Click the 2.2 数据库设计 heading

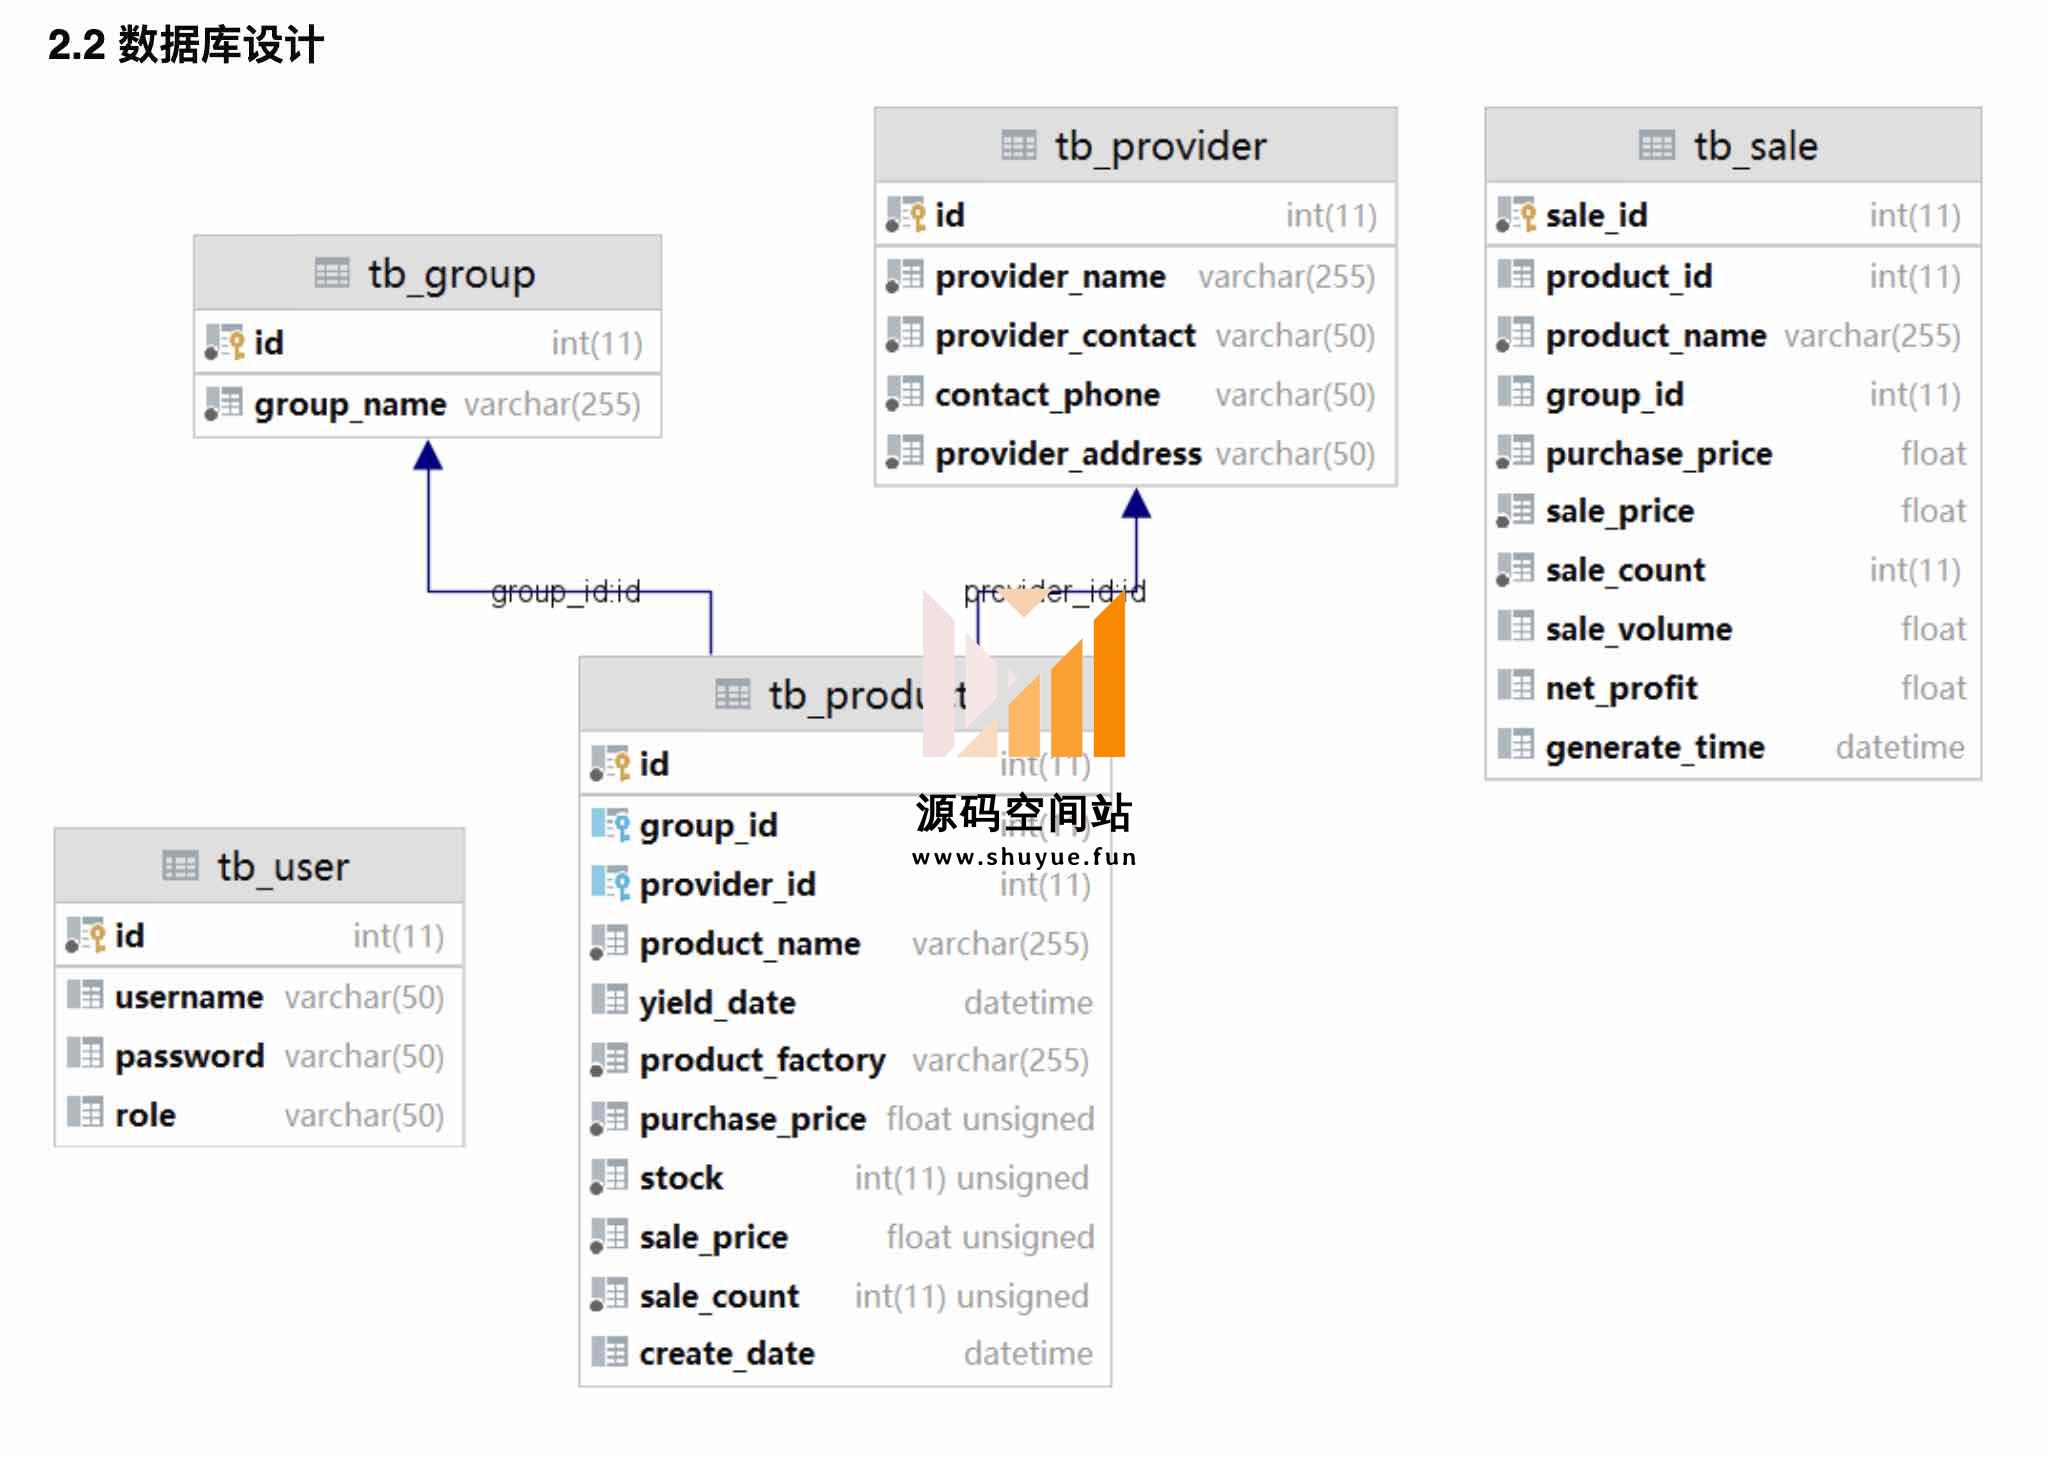coord(186,44)
